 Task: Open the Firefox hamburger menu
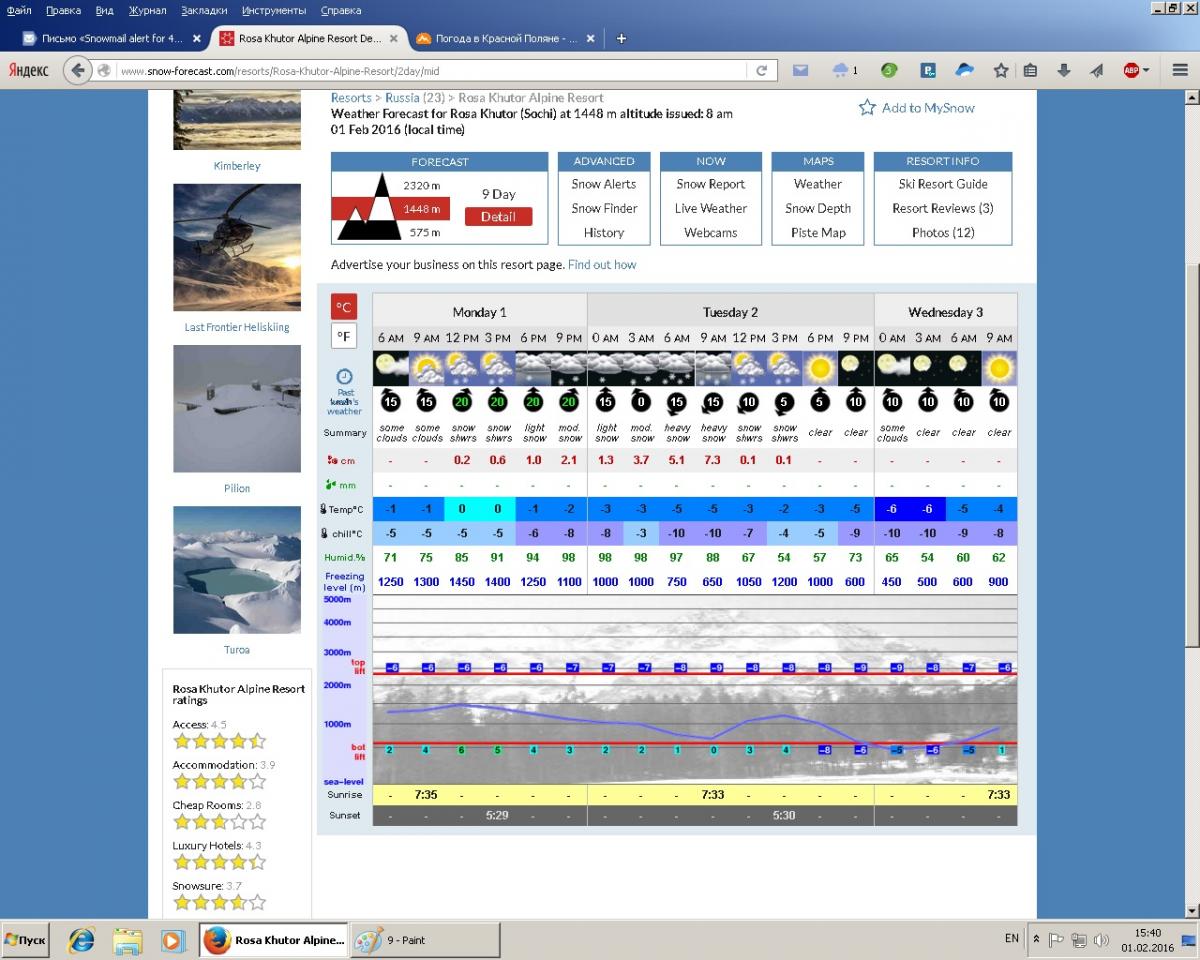[x=1180, y=71]
